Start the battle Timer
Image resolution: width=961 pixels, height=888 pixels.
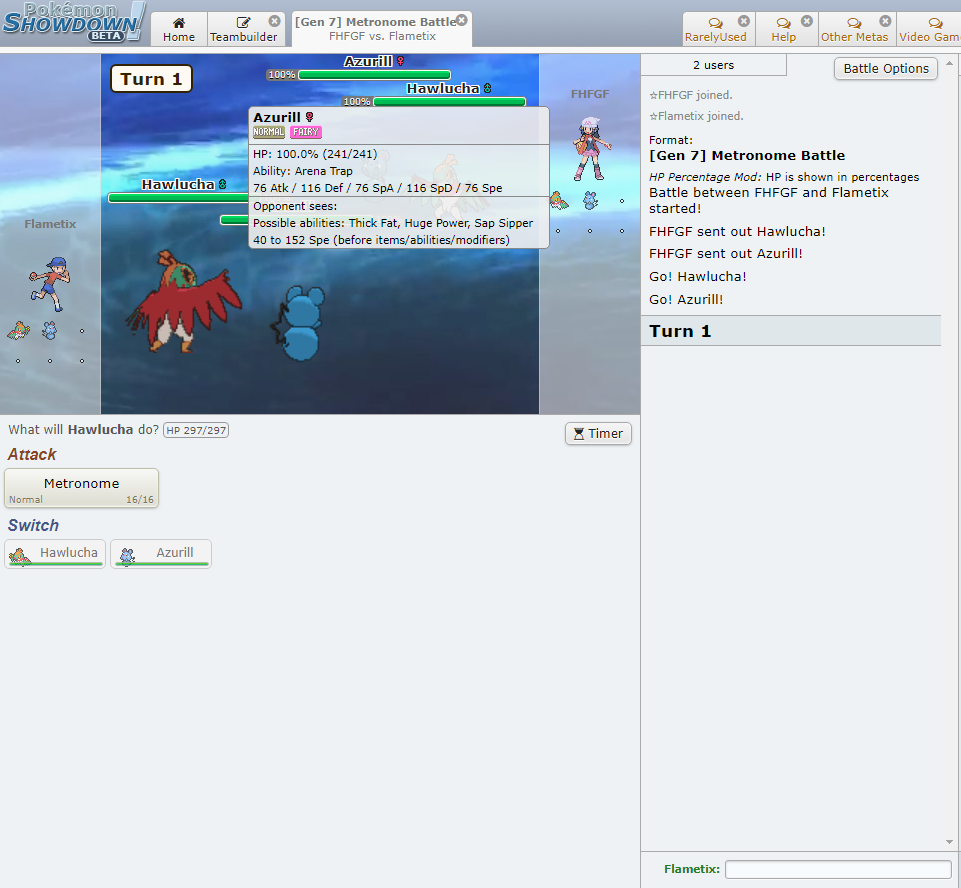click(x=598, y=433)
